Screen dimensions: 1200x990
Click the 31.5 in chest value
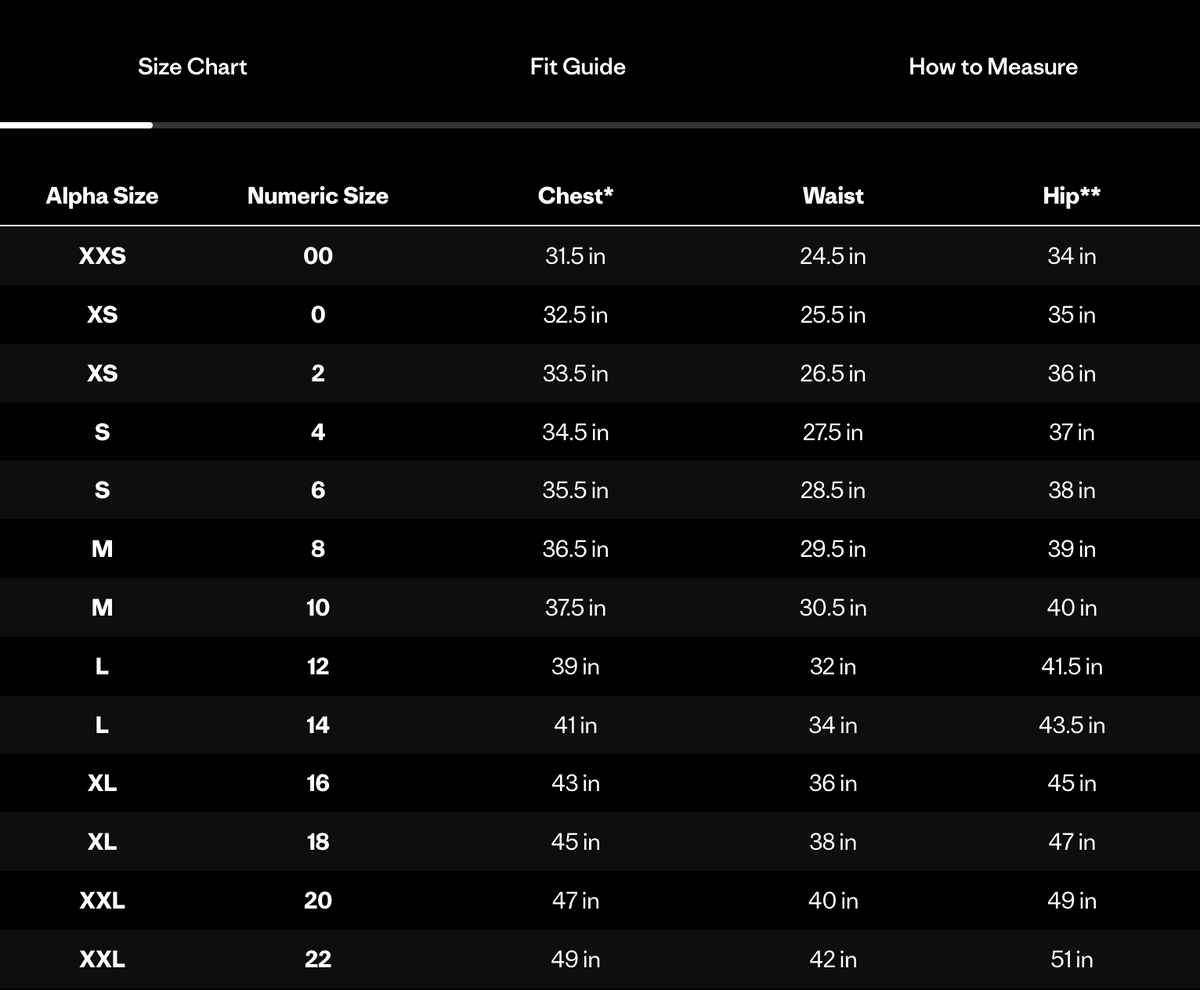click(576, 256)
